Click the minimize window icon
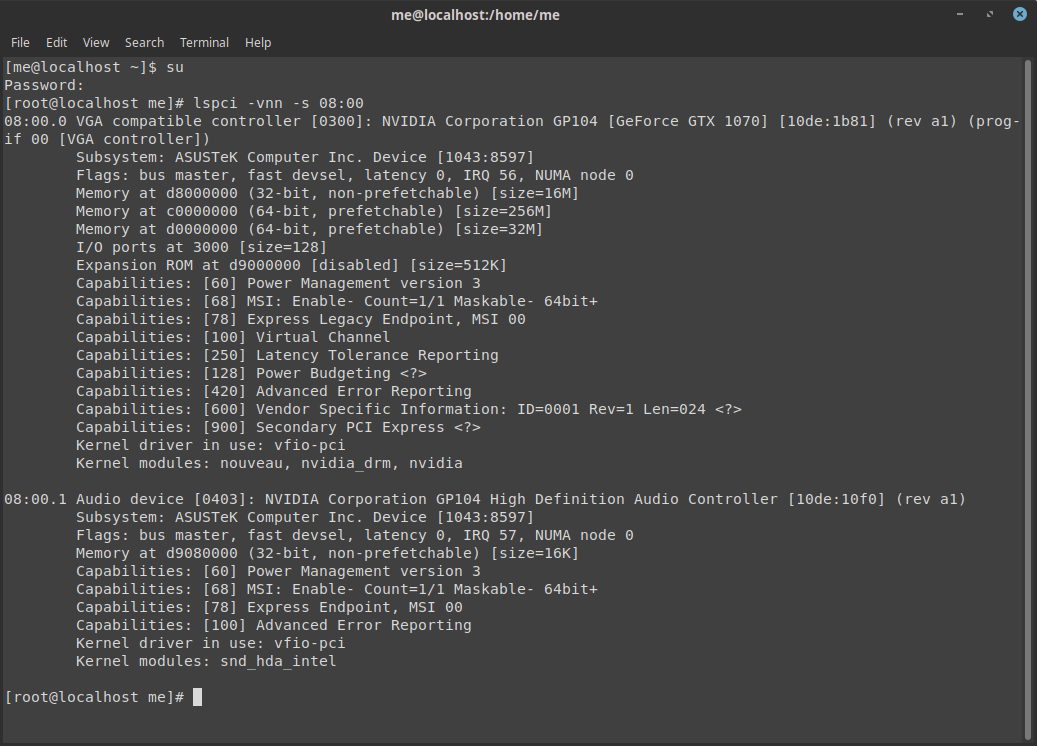The image size is (1037, 746). click(x=959, y=14)
